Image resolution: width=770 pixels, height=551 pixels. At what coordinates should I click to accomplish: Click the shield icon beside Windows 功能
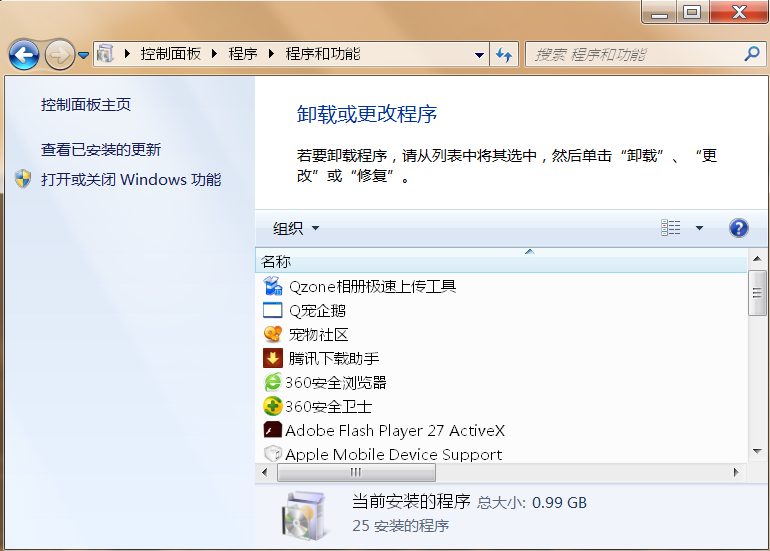[x=23, y=179]
